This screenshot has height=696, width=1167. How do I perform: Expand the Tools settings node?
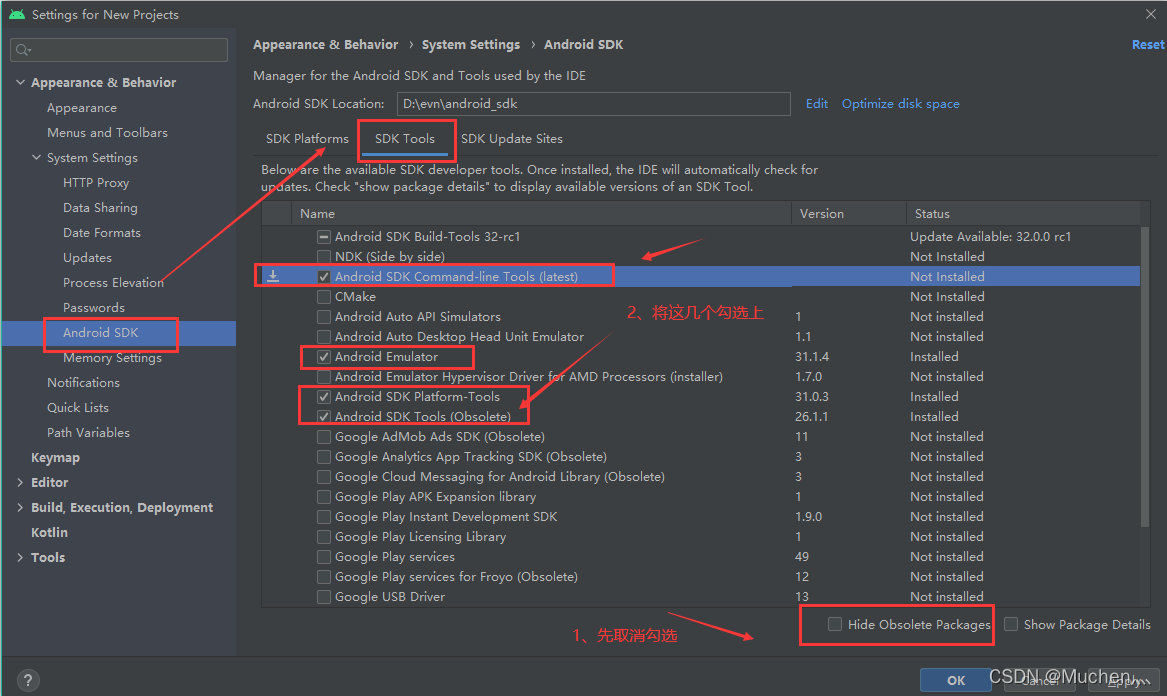click(20, 558)
